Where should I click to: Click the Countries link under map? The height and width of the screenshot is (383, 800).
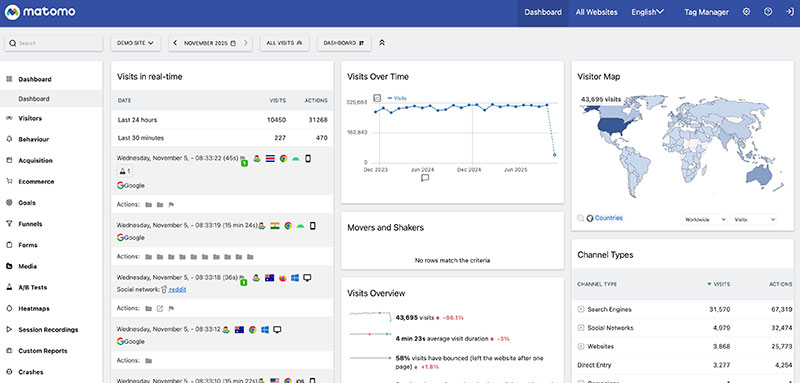tap(609, 218)
